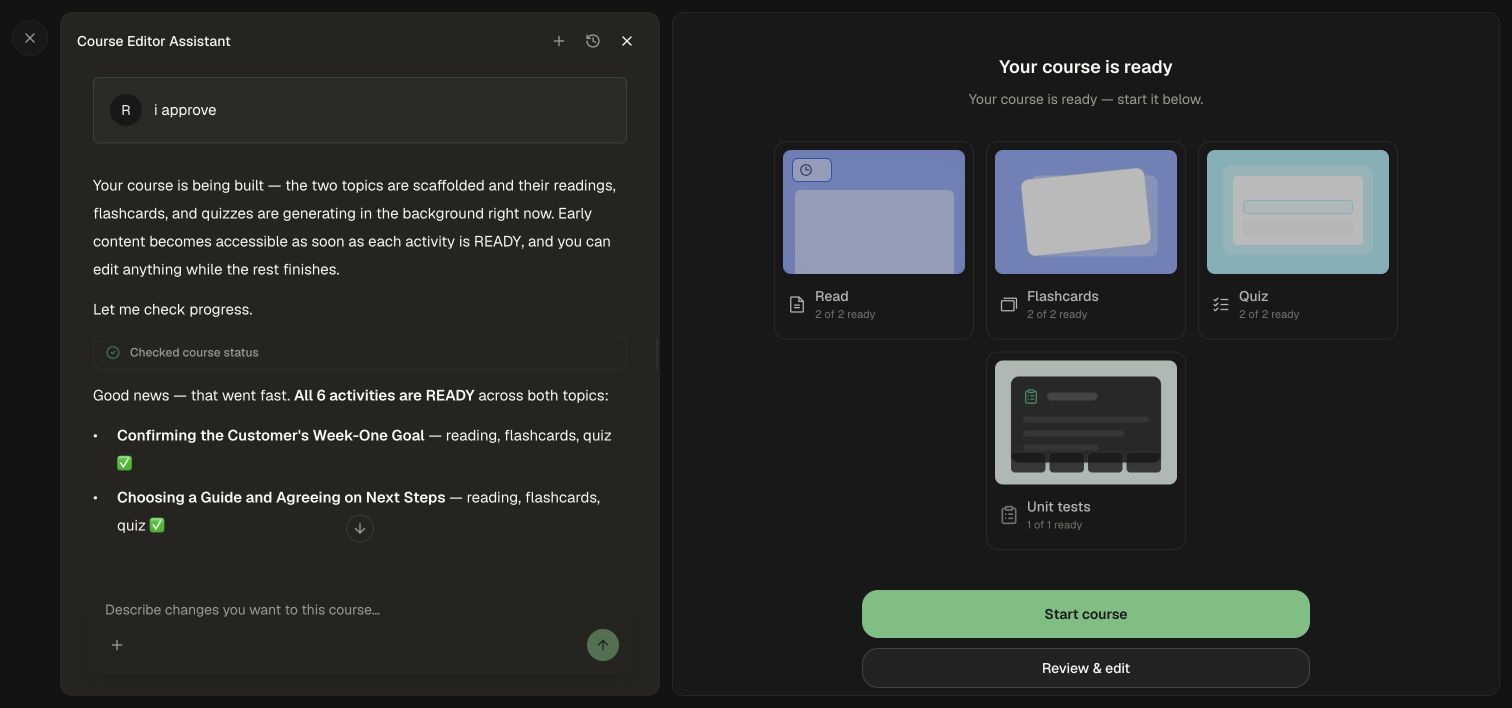The width and height of the screenshot is (1512, 708).
Task: Click the Start course button
Action: point(1086,614)
